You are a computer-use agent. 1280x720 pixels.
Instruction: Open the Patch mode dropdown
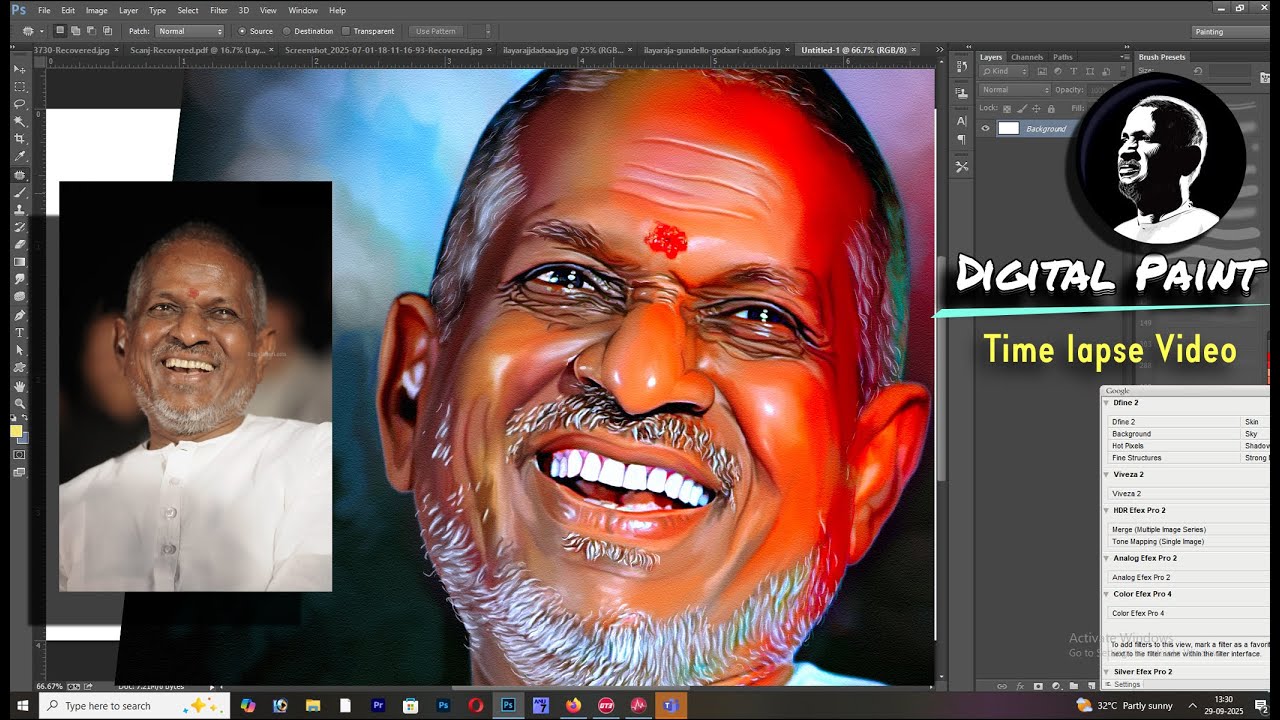(190, 31)
